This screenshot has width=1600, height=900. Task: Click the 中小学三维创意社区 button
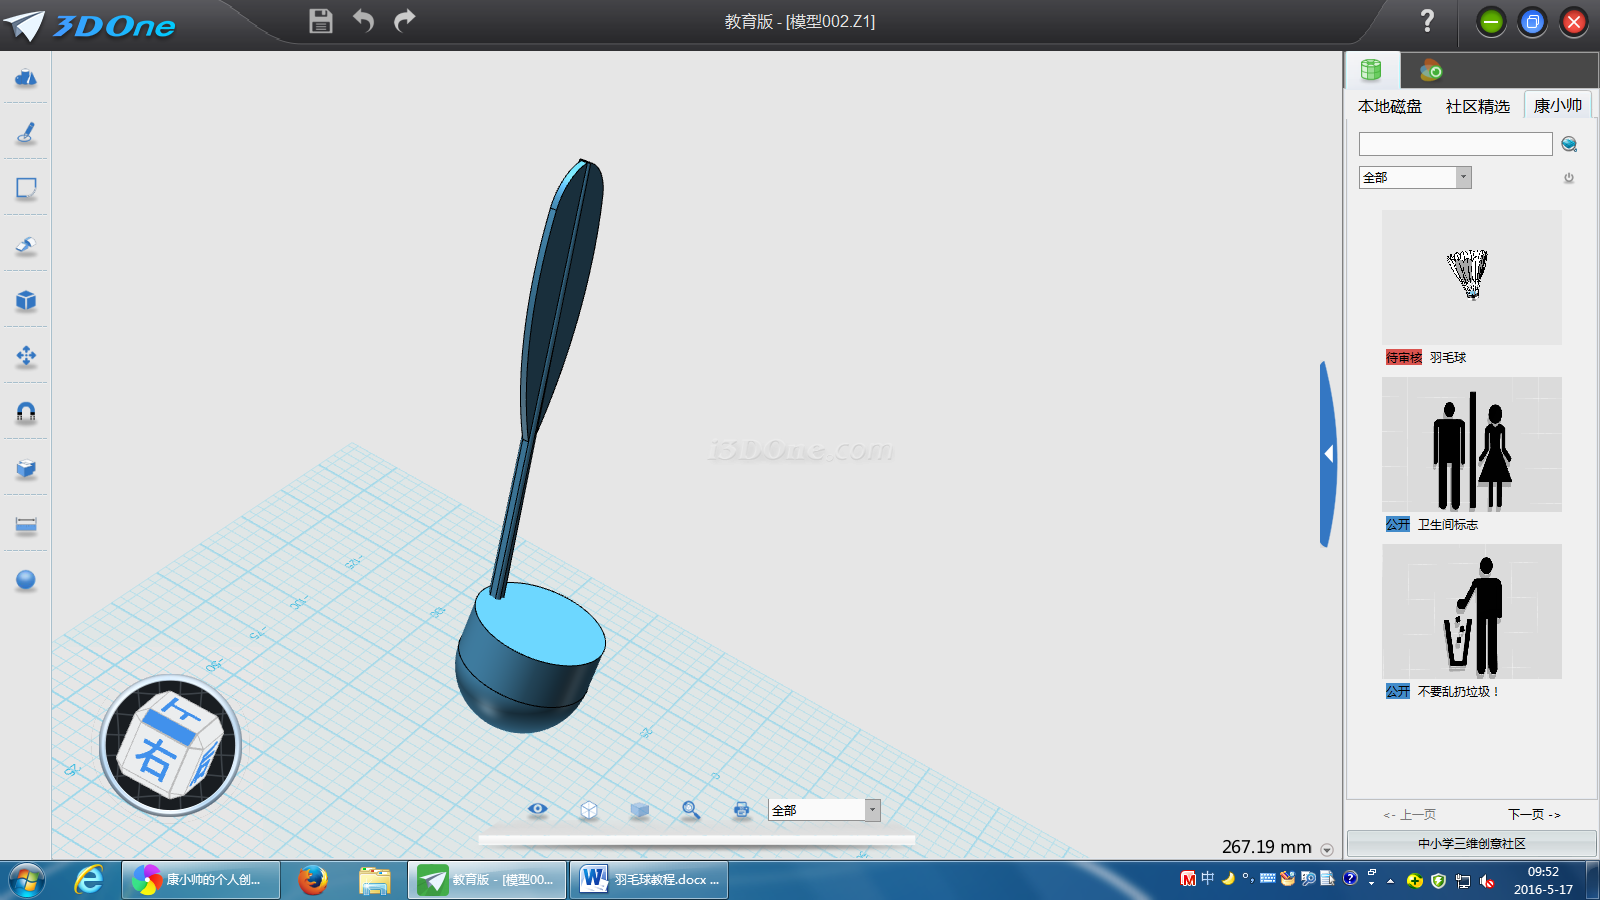1471,844
